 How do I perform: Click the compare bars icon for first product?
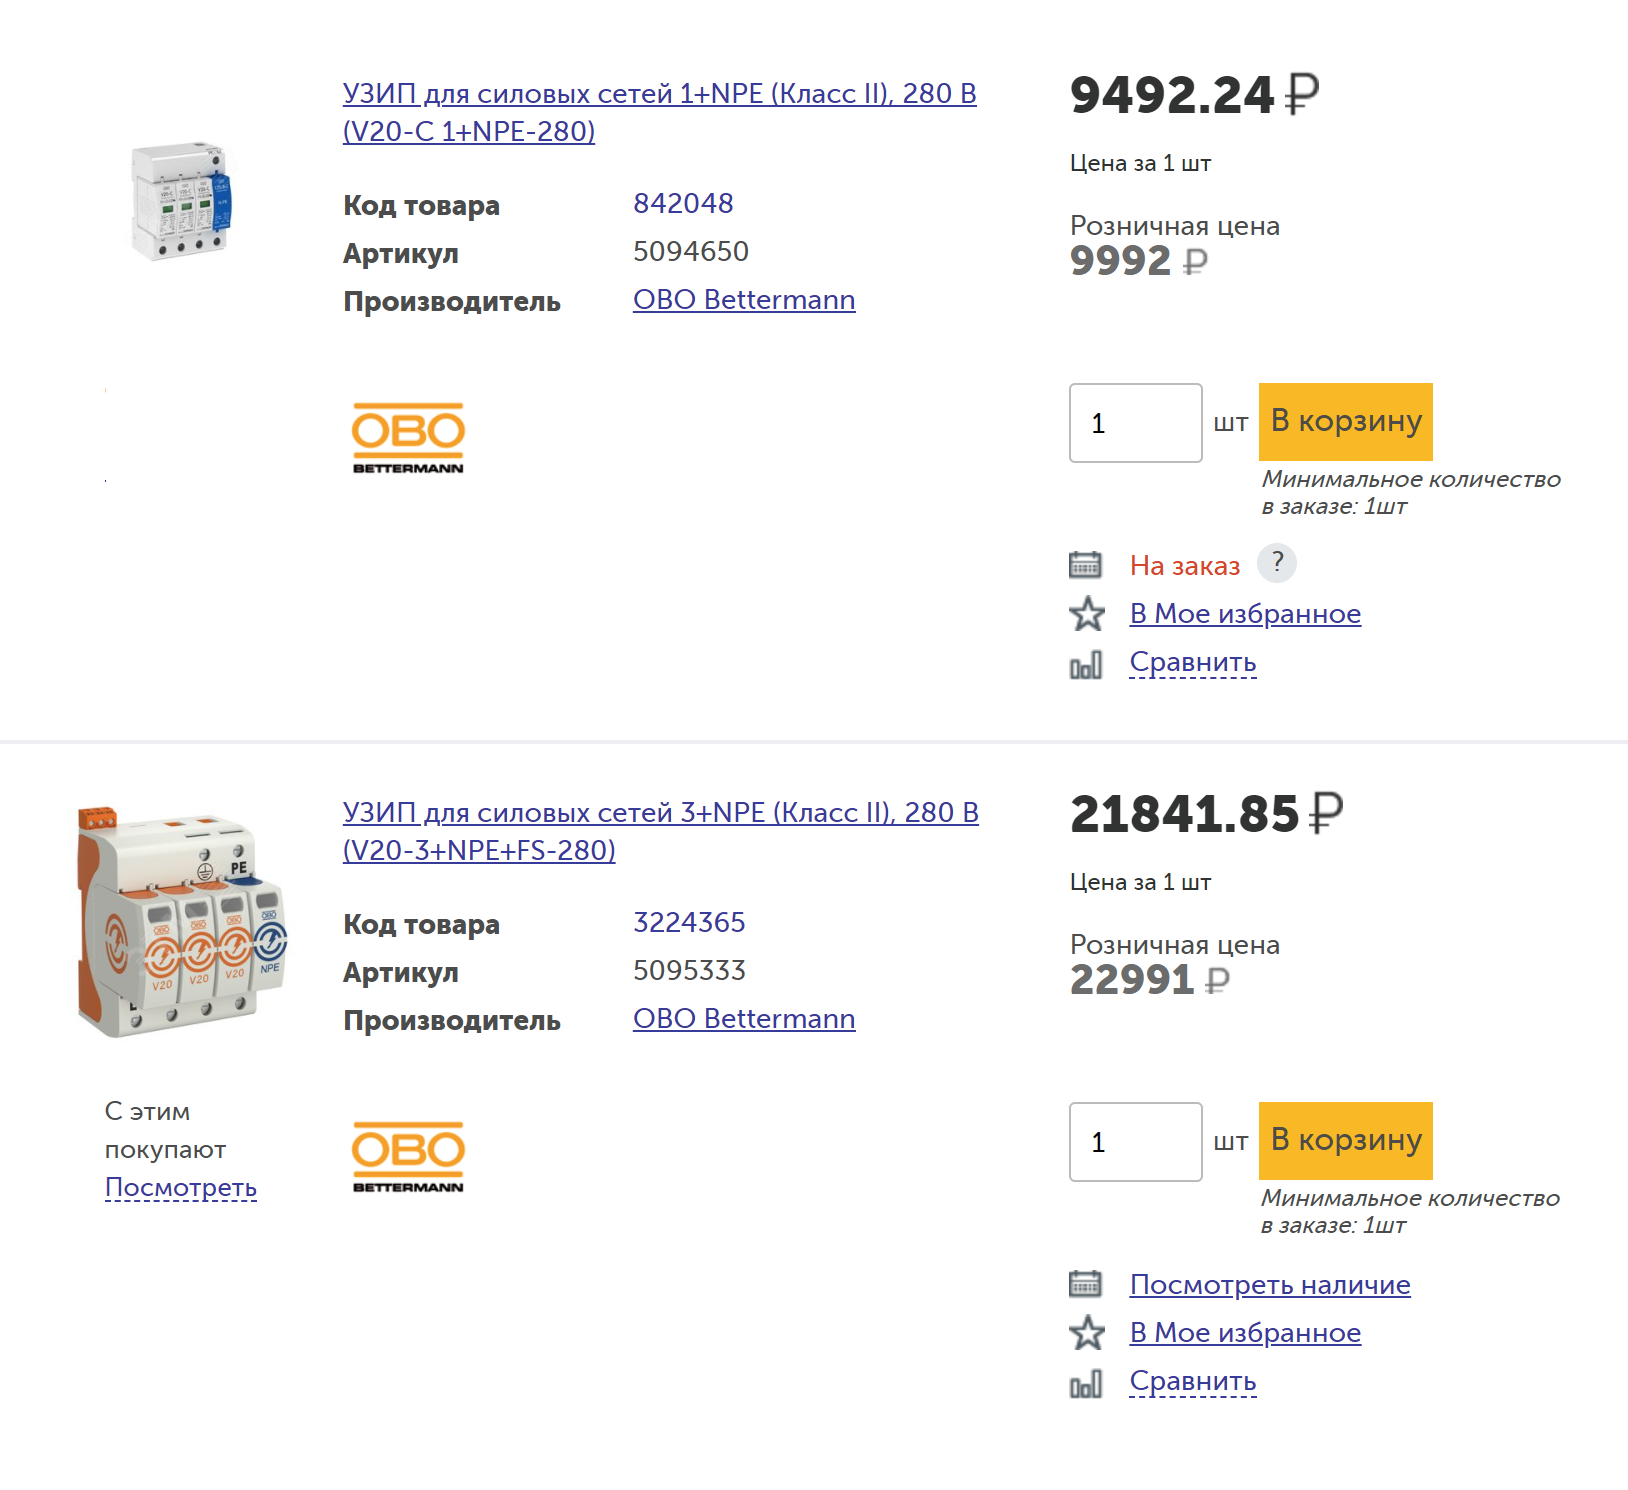pos(1086,664)
